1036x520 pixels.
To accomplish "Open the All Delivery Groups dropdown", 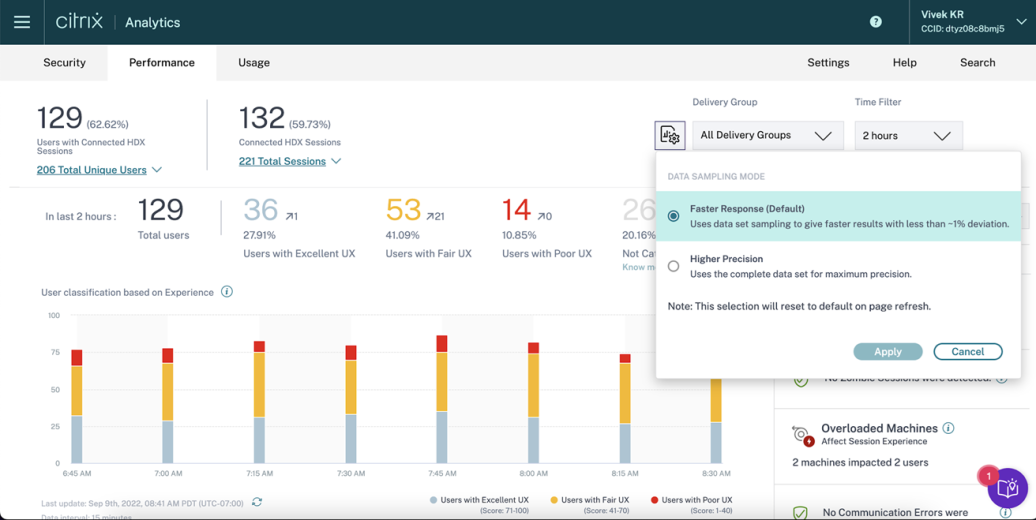I will 767,136.
